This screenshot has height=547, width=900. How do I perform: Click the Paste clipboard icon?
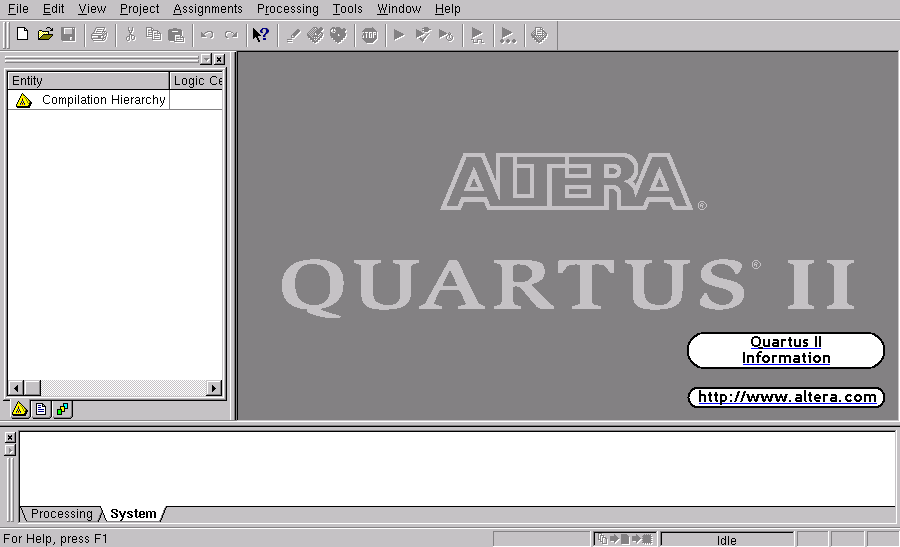(176, 36)
